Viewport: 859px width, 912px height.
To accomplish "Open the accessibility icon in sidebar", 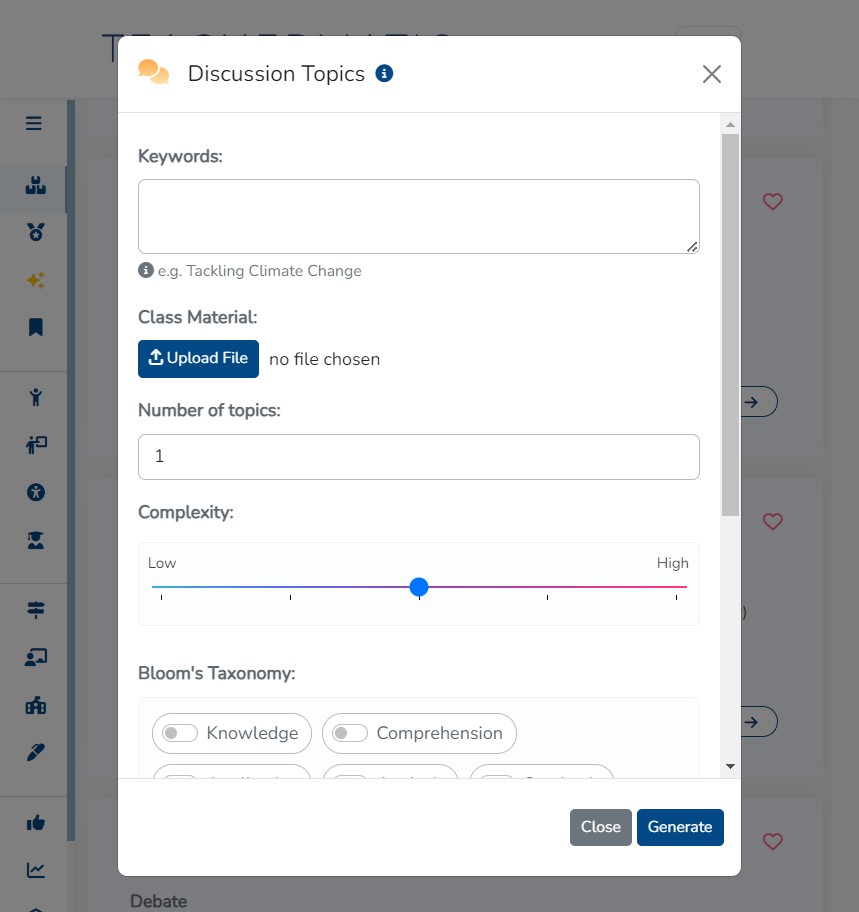I will click(35, 493).
